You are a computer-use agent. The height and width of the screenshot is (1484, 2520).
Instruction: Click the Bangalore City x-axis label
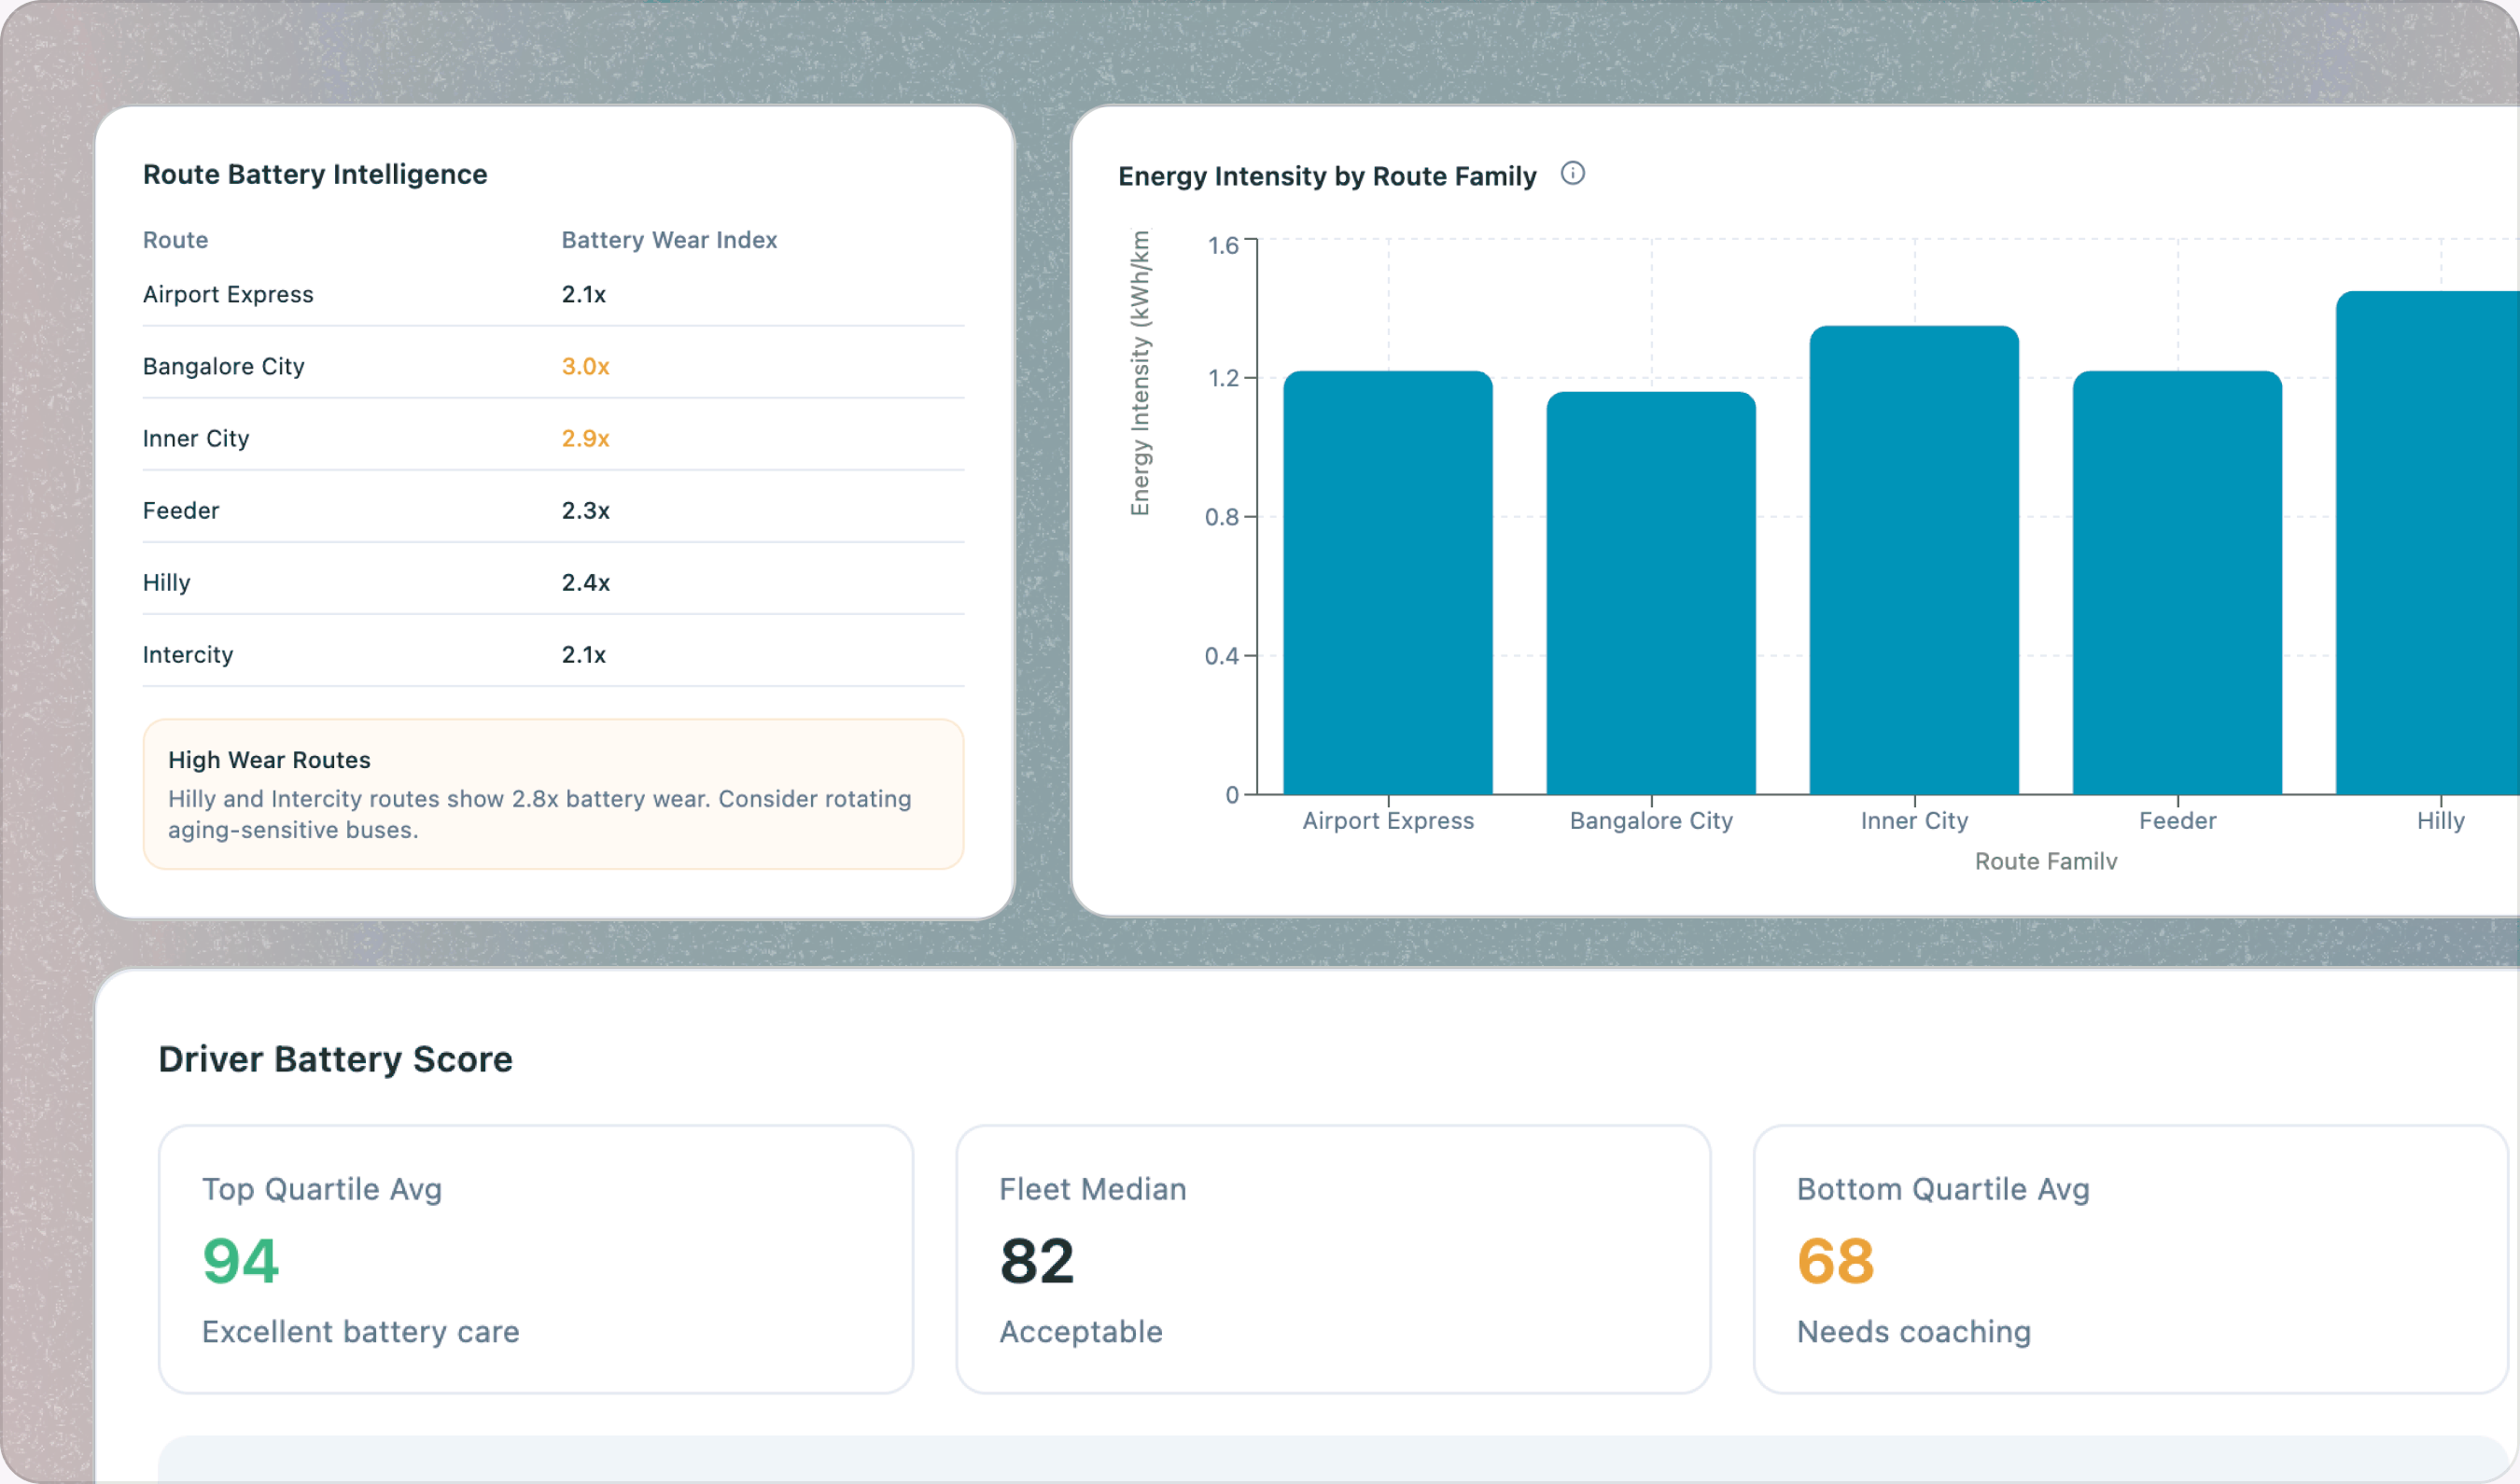[x=1651, y=821]
